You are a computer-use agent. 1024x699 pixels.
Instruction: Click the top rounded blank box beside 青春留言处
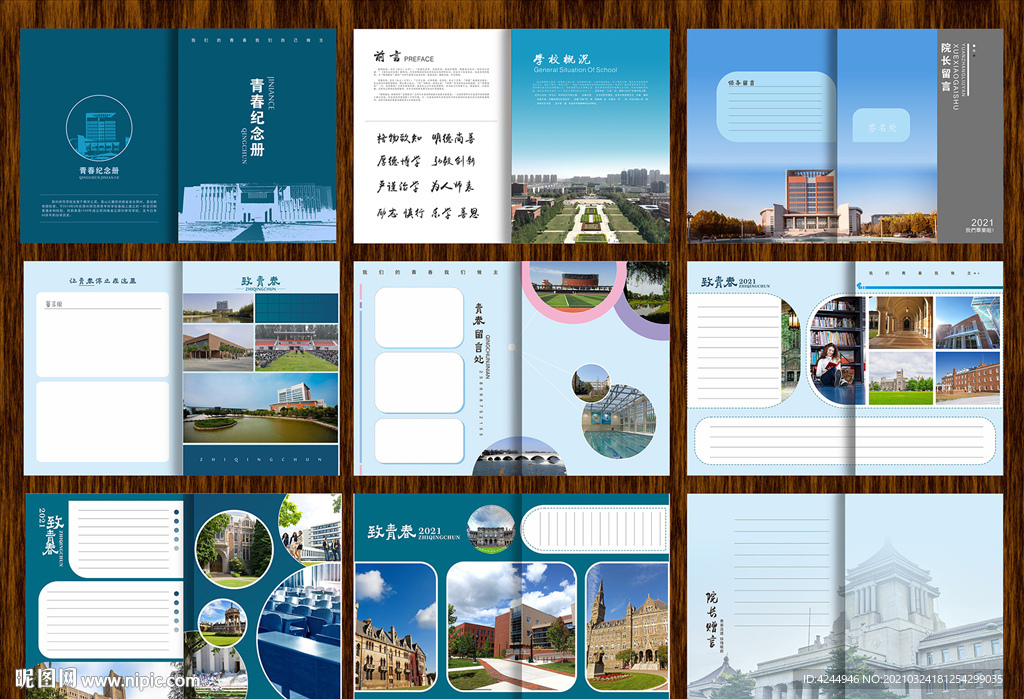419,317
